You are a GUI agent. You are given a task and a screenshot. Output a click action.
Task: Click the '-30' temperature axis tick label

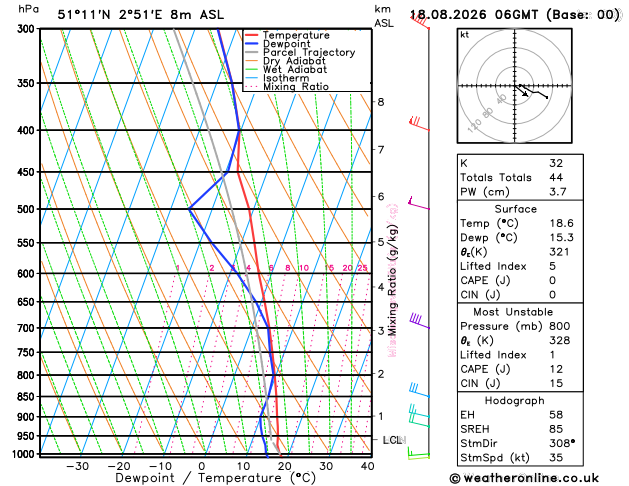[77, 466]
